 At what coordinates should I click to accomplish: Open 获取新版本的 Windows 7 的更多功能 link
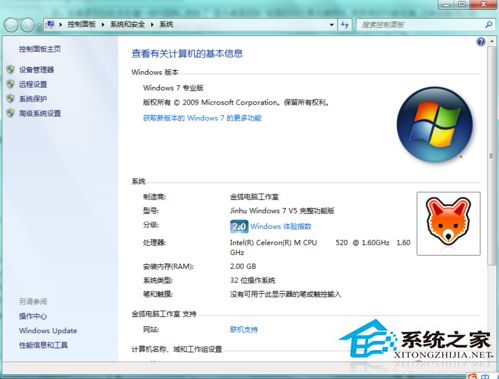[202, 118]
